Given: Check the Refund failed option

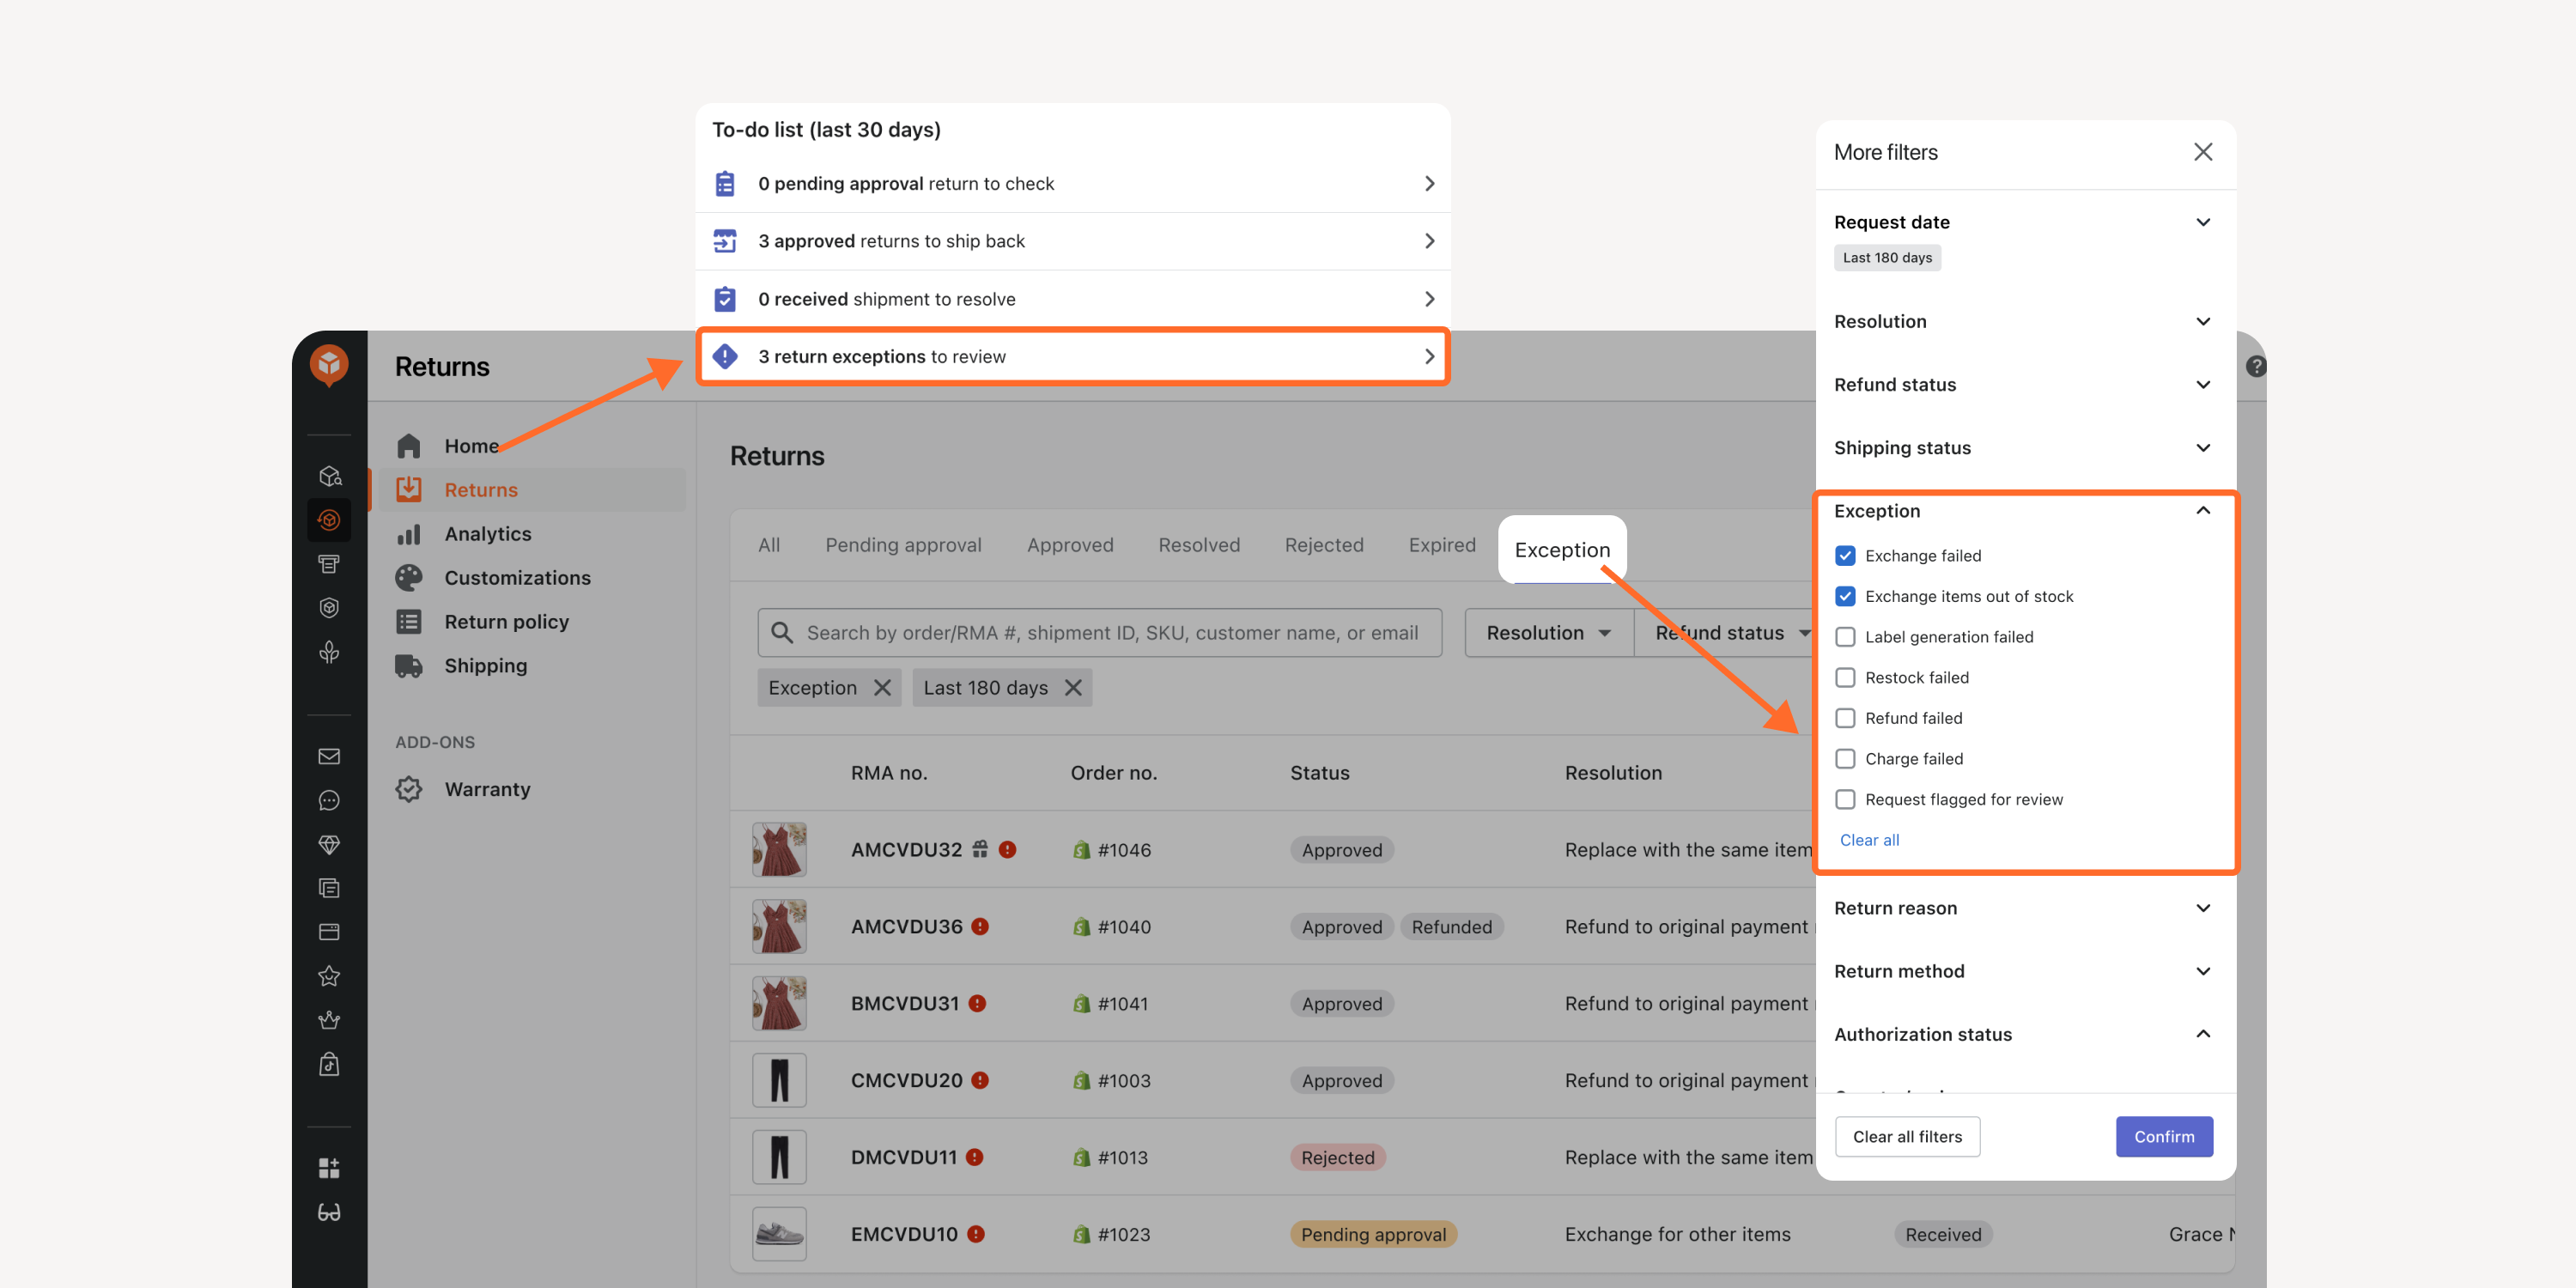Looking at the screenshot, I should [x=1845, y=718].
